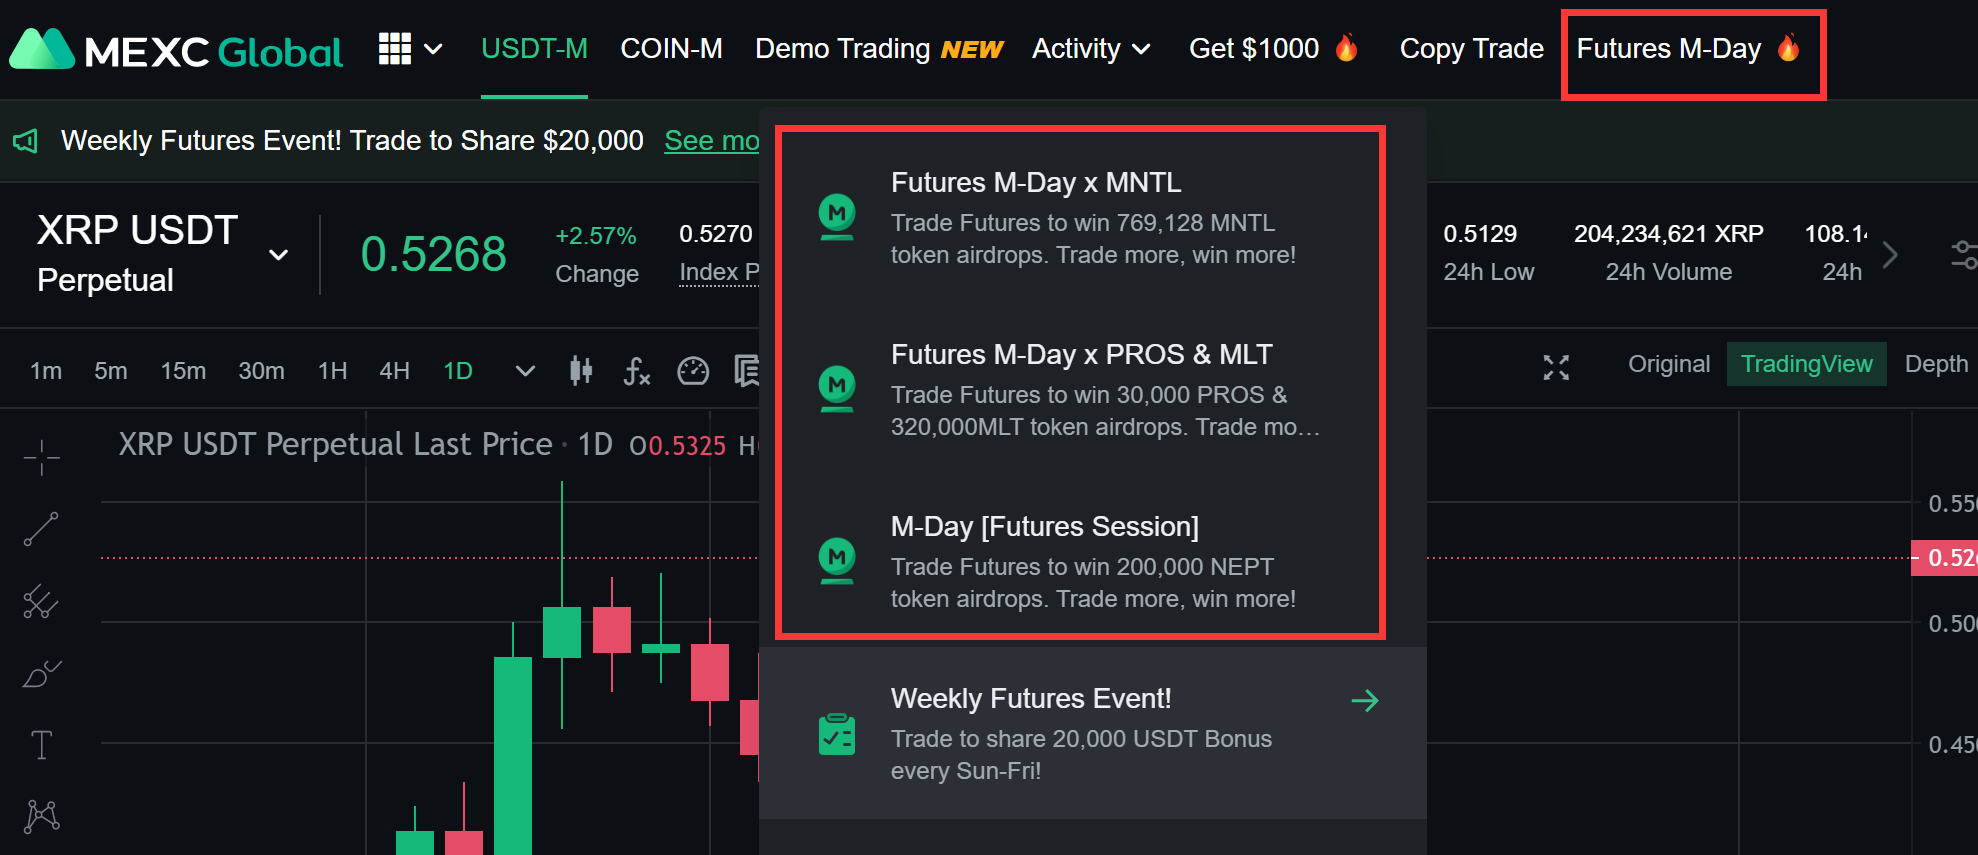Open the chart settings sliders icon
Screen dimensions: 1978x855
coord(1963,254)
